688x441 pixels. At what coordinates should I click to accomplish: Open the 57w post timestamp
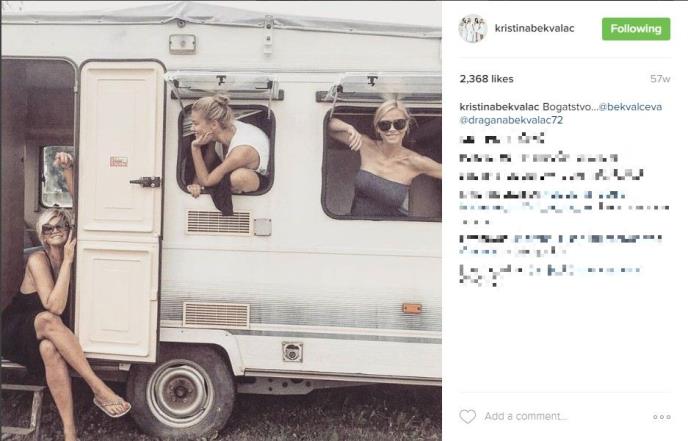click(660, 79)
